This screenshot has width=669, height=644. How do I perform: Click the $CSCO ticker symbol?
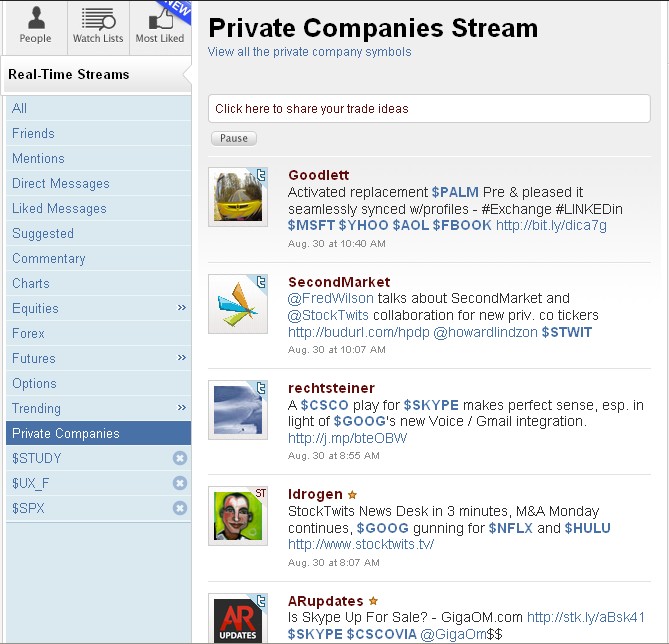pyautogui.click(x=324, y=405)
